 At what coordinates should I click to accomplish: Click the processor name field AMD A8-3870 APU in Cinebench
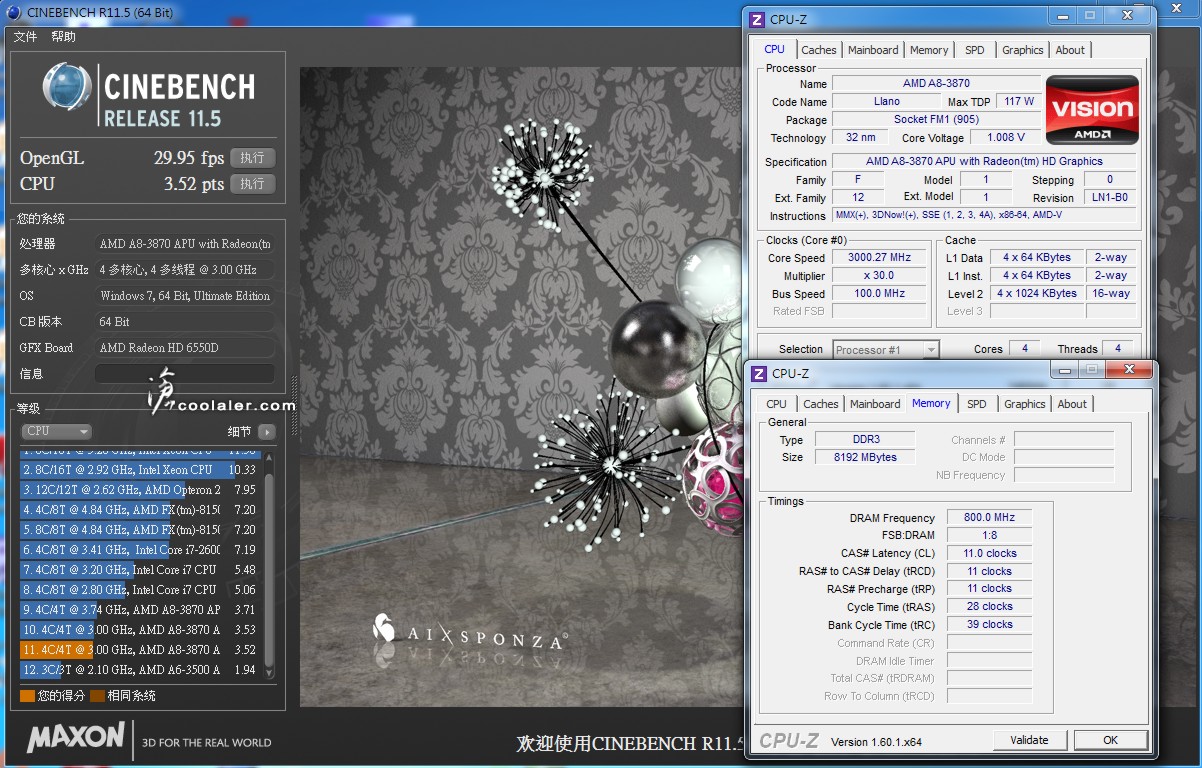click(185, 244)
